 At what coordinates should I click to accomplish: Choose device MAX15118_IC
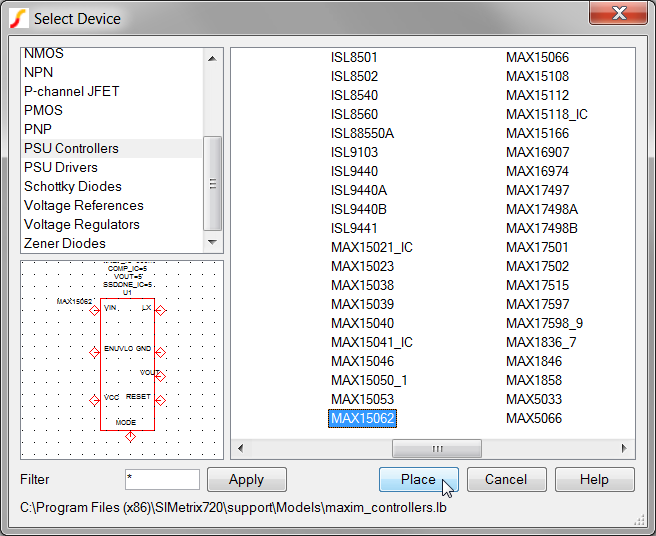pos(547,114)
